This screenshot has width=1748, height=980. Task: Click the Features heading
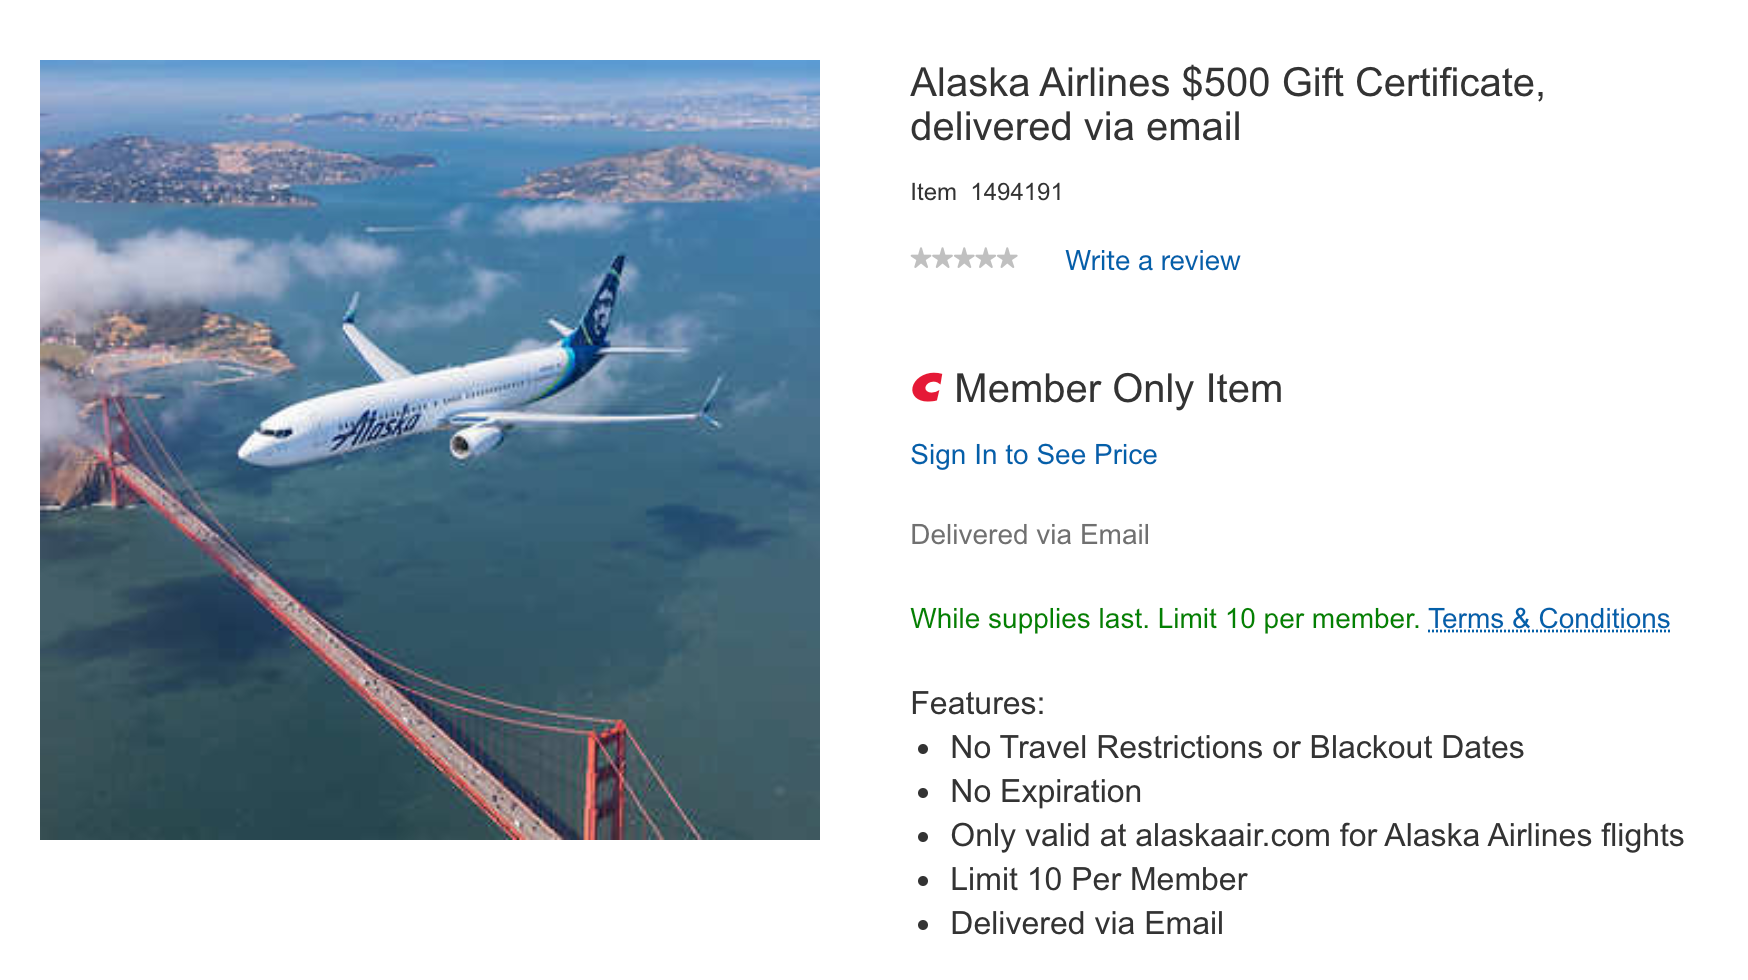[976, 703]
